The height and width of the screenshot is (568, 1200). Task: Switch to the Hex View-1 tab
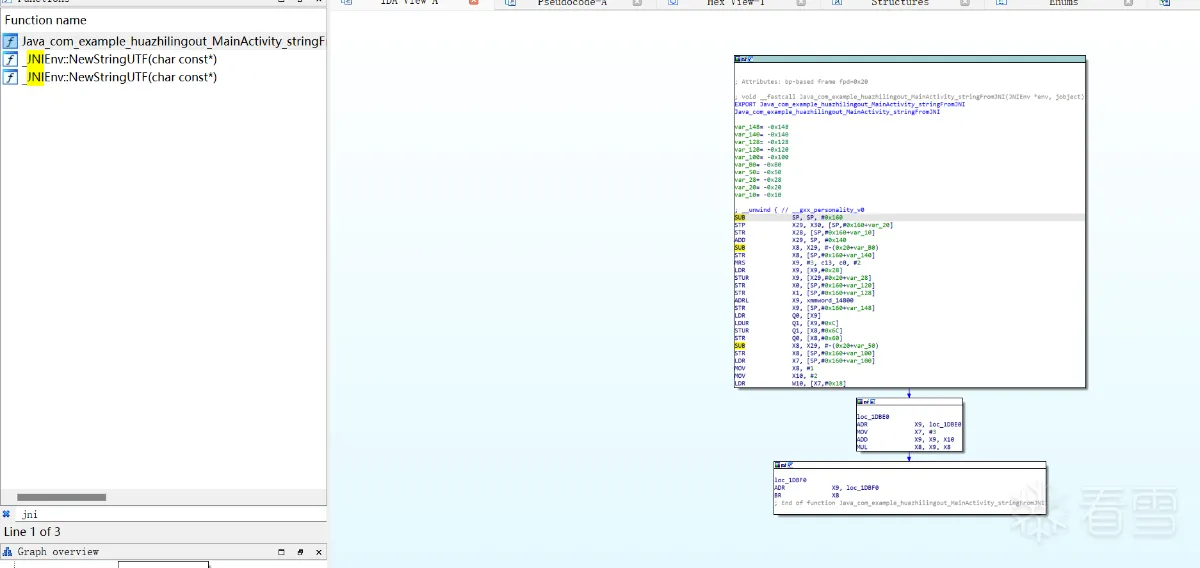point(735,3)
